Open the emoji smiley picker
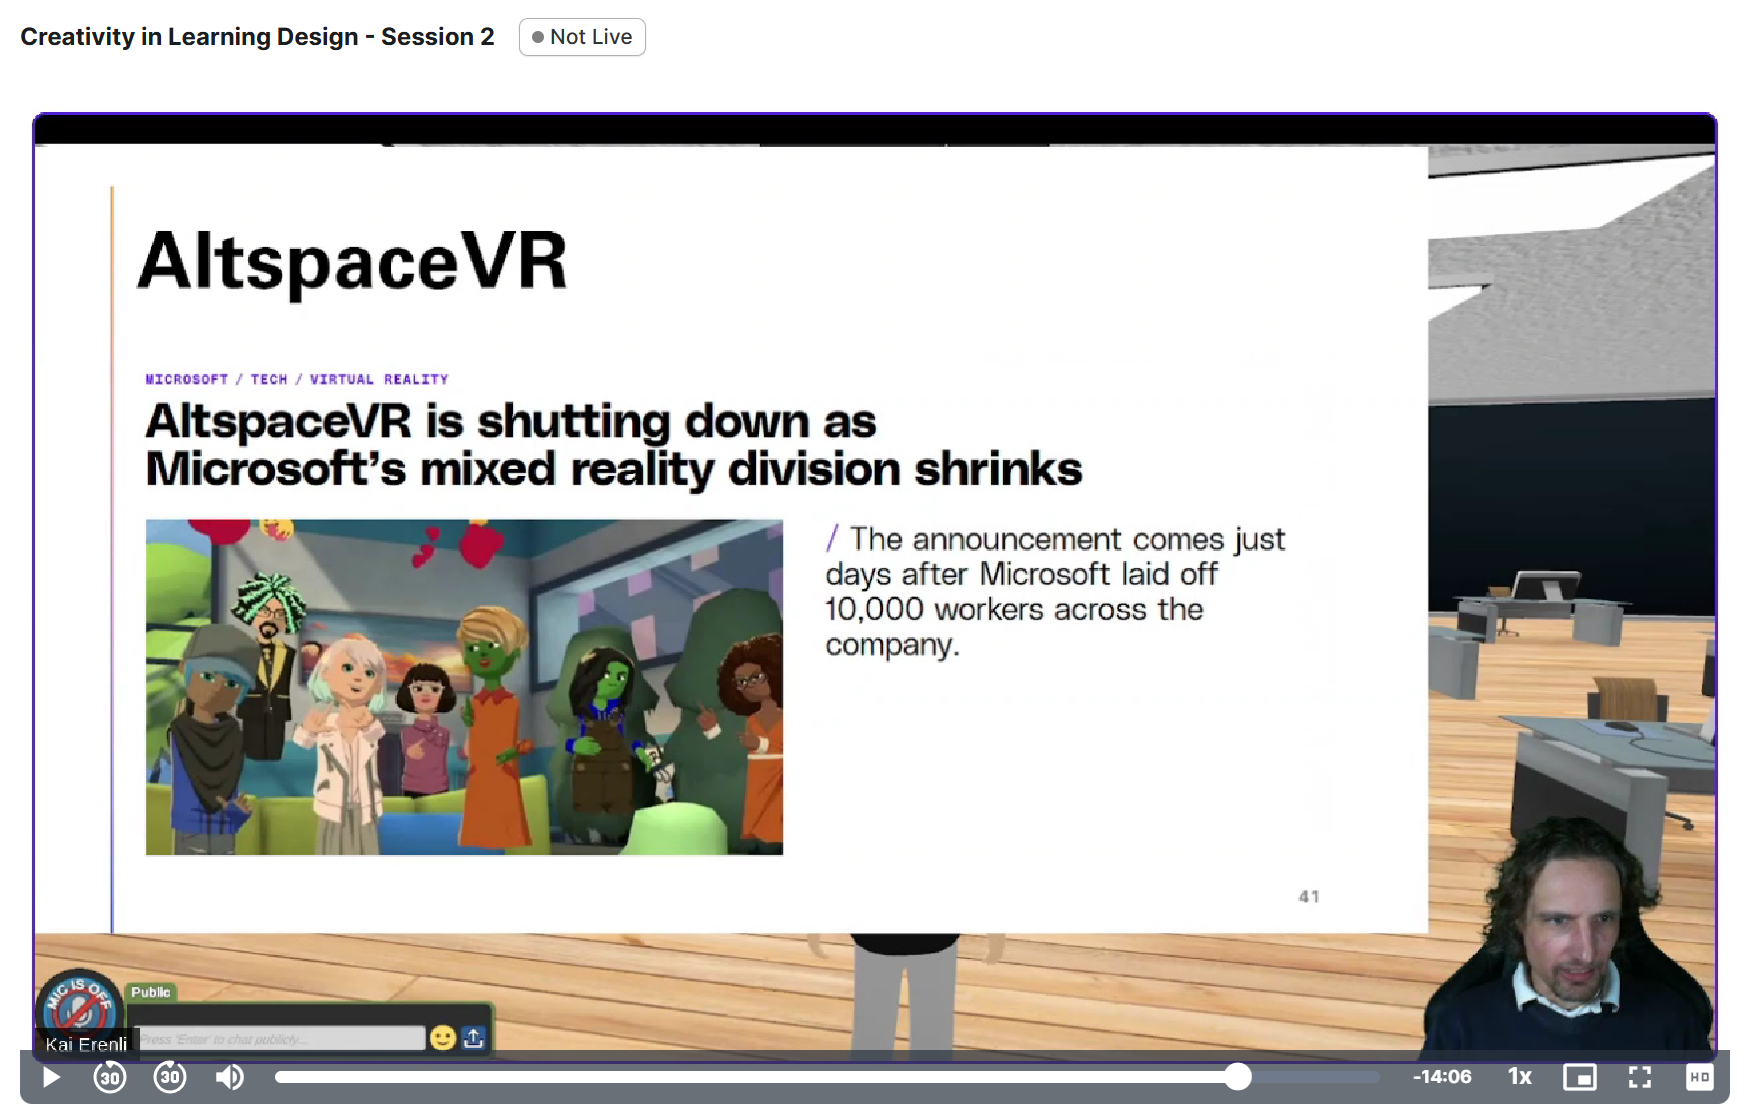The width and height of the screenshot is (1752, 1116). tap(442, 1038)
